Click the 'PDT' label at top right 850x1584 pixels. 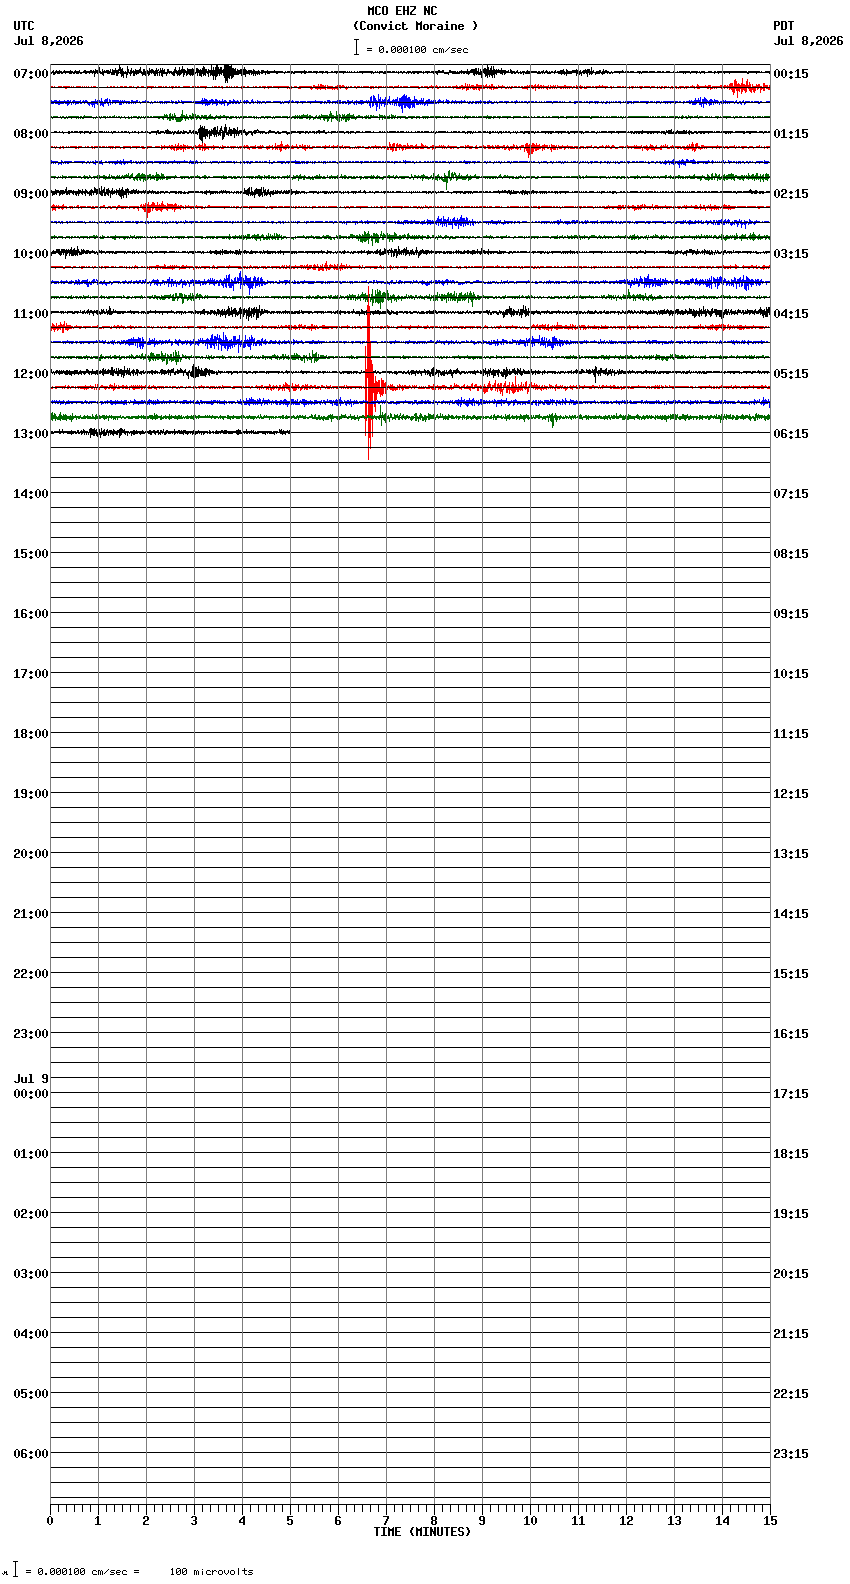click(x=783, y=26)
